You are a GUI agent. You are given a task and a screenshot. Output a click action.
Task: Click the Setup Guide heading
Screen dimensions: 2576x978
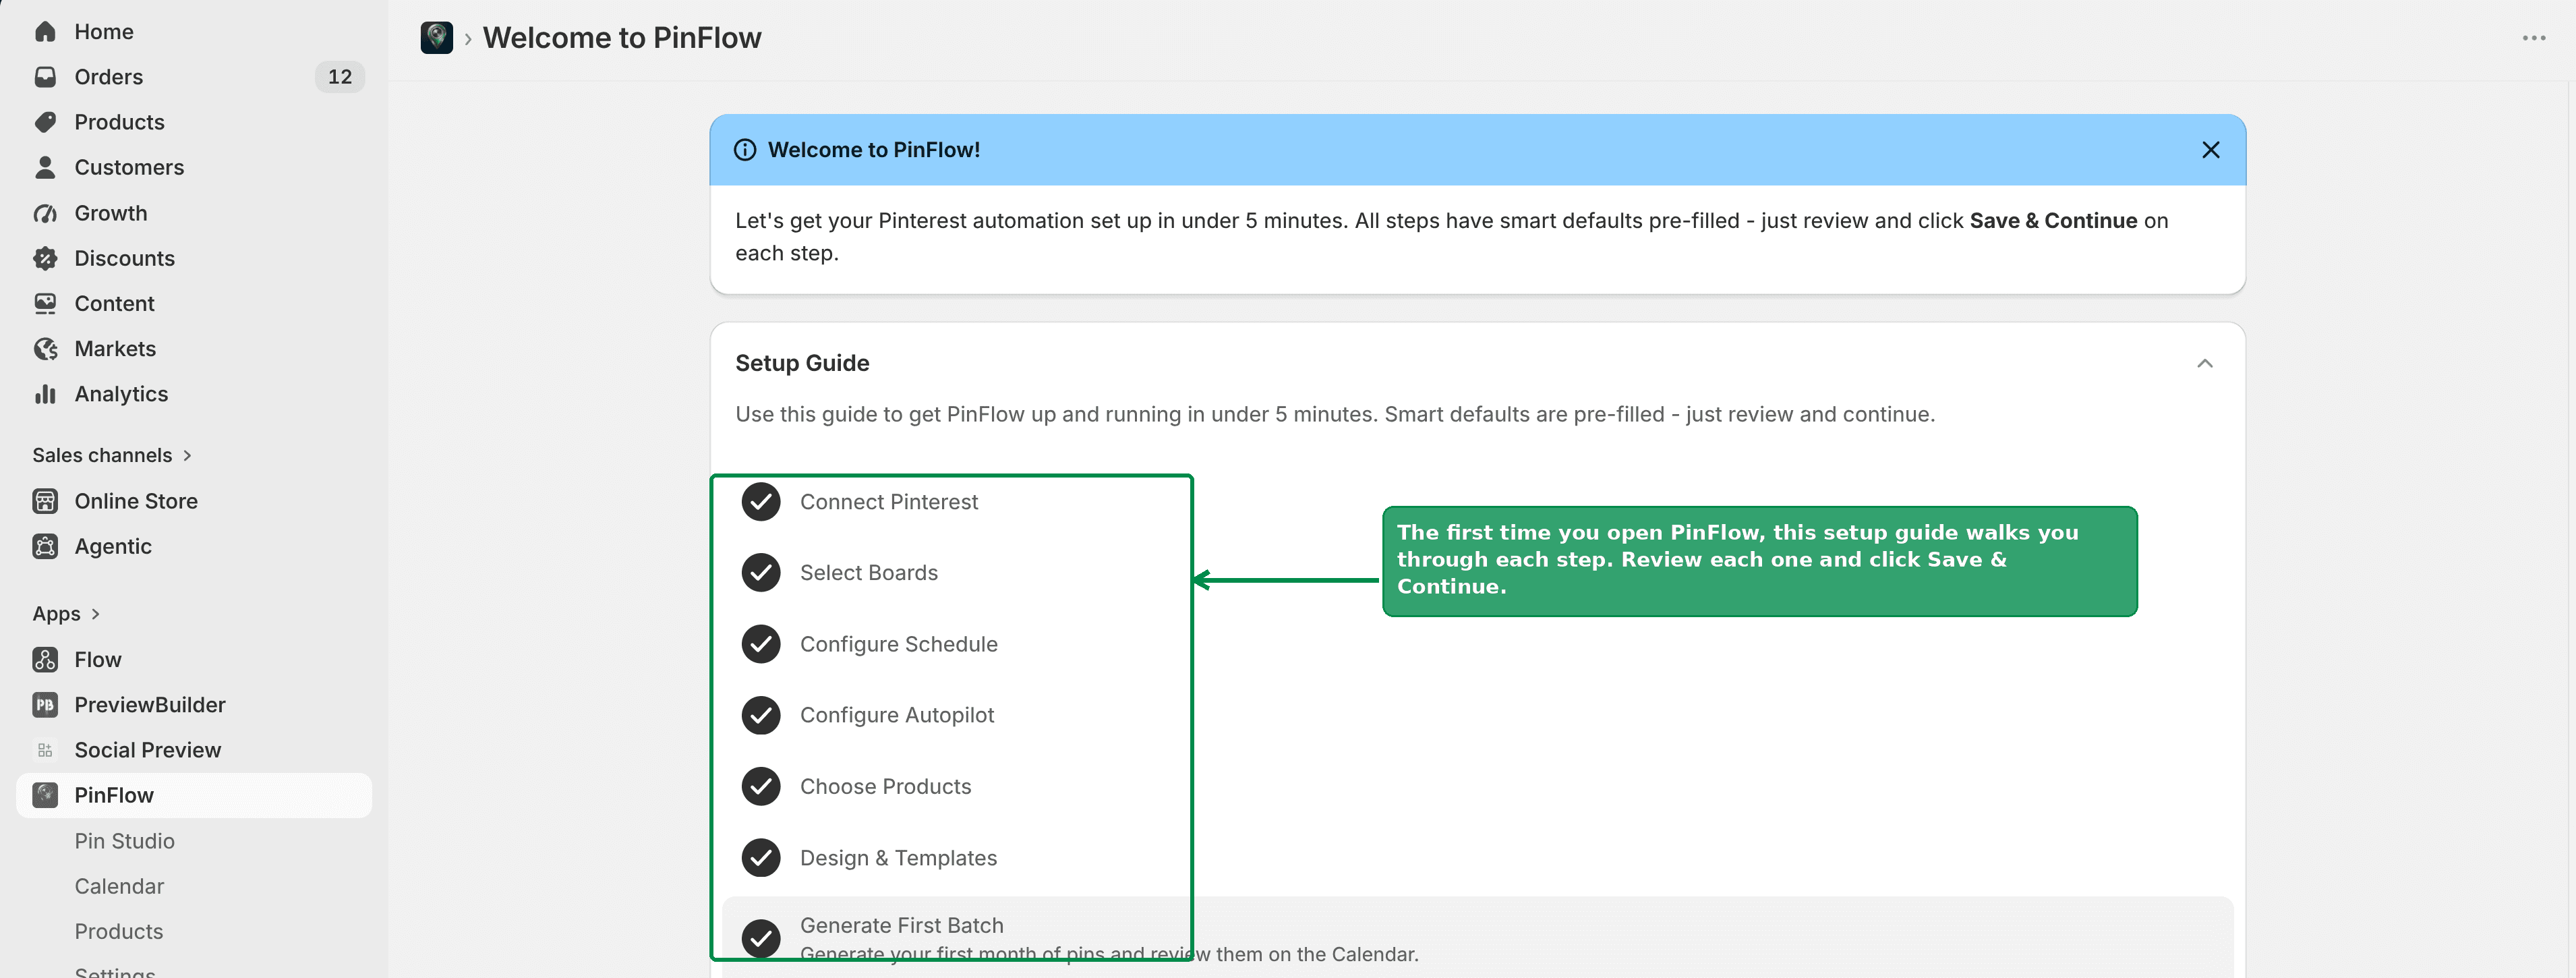coord(802,363)
